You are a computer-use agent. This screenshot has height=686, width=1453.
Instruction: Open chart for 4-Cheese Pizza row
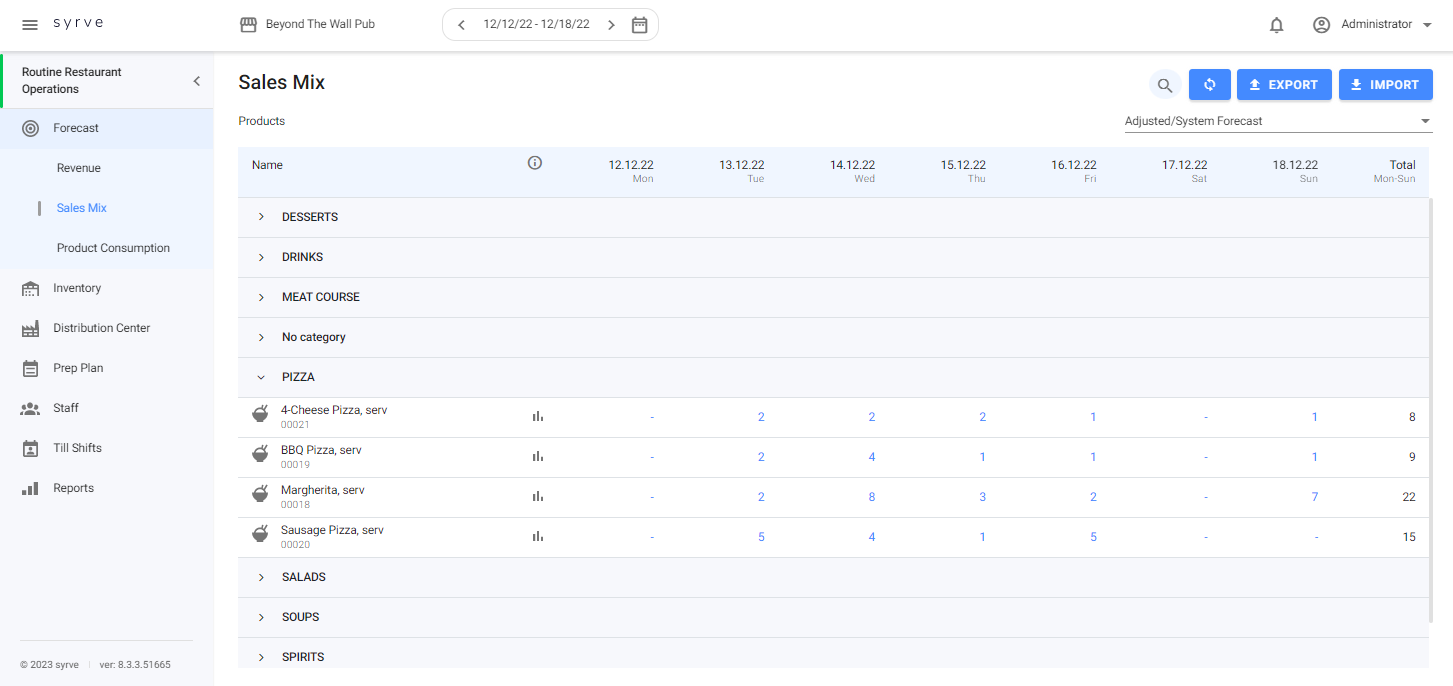(x=537, y=417)
